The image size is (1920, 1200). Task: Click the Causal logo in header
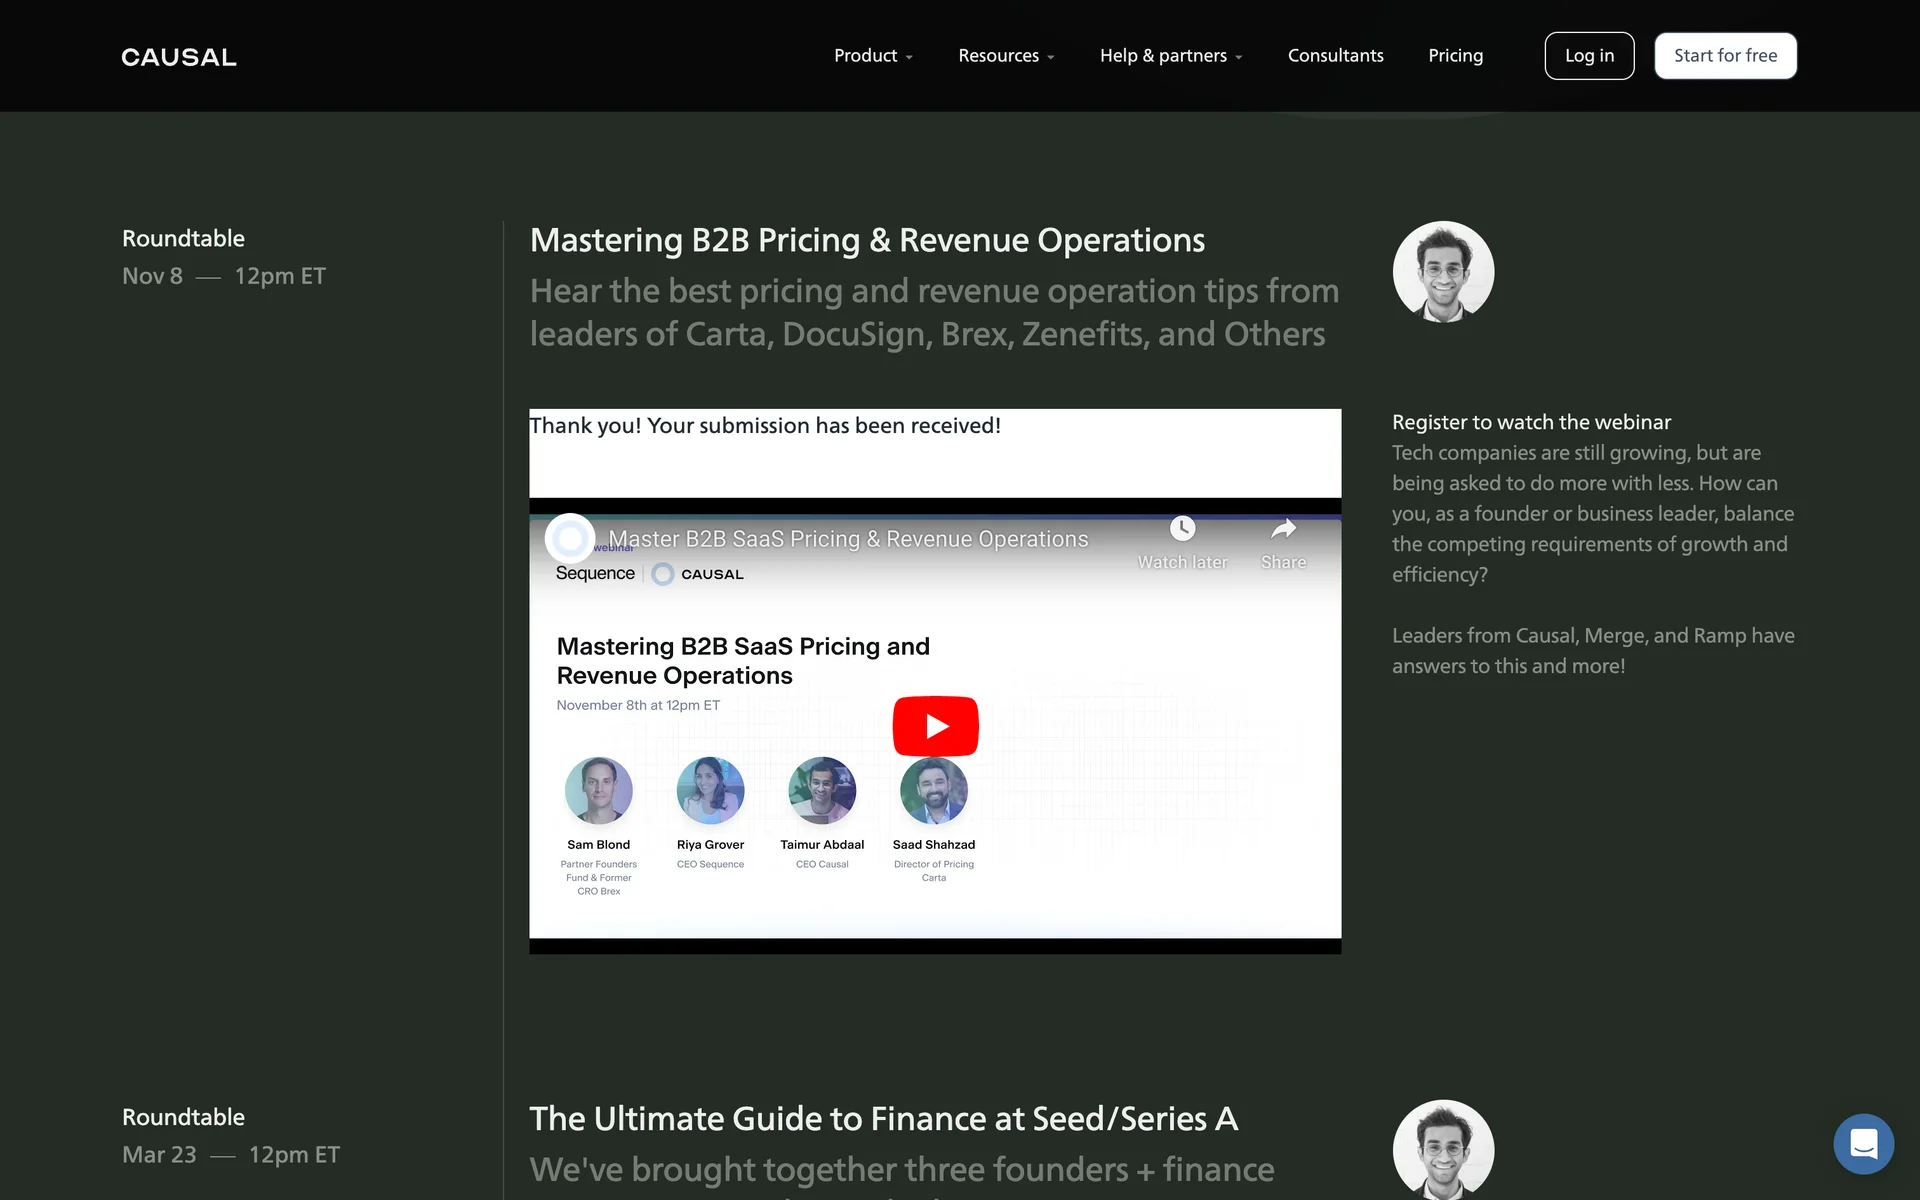[179, 57]
